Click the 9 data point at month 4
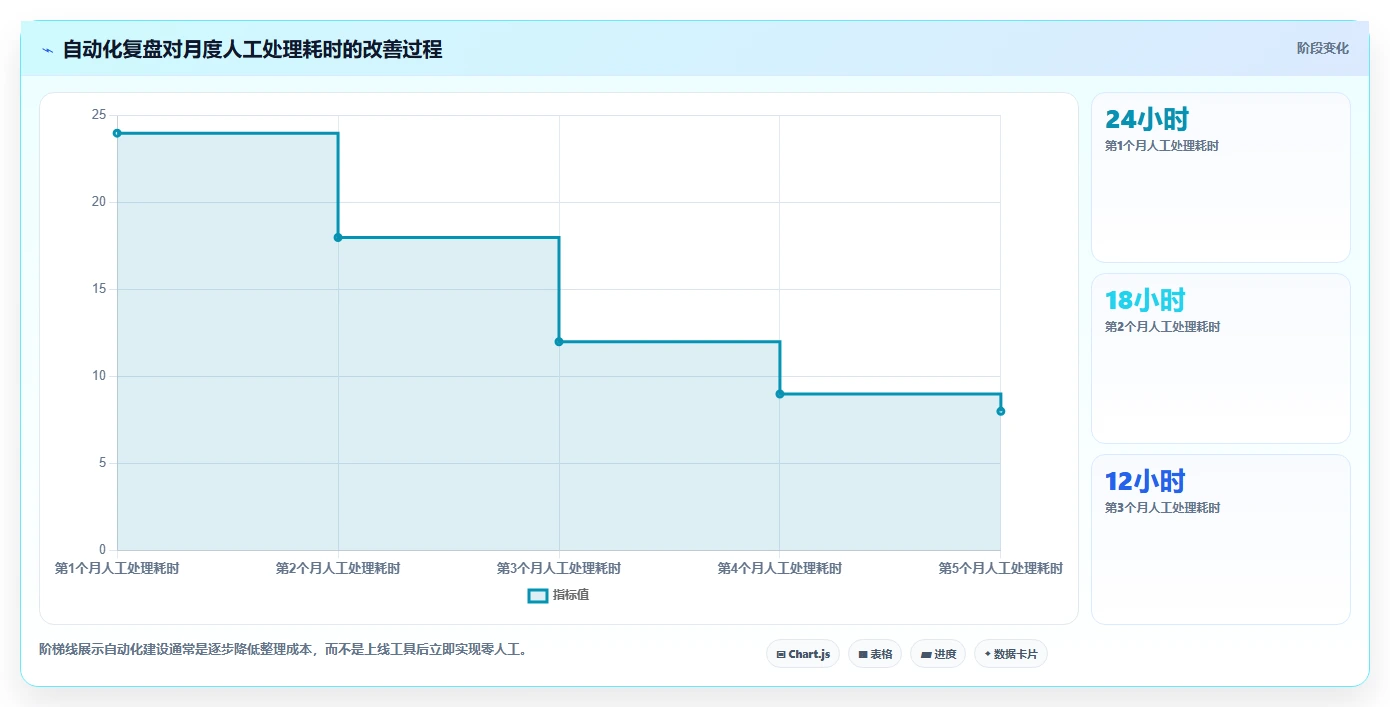The height and width of the screenshot is (707, 1390). click(780, 394)
